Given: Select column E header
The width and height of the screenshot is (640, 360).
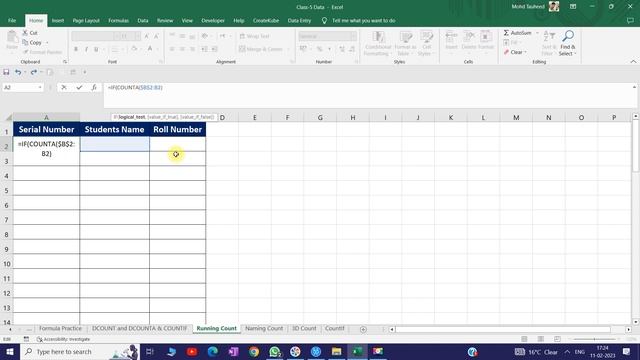Looking at the screenshot, I should (x=255, y=118).
